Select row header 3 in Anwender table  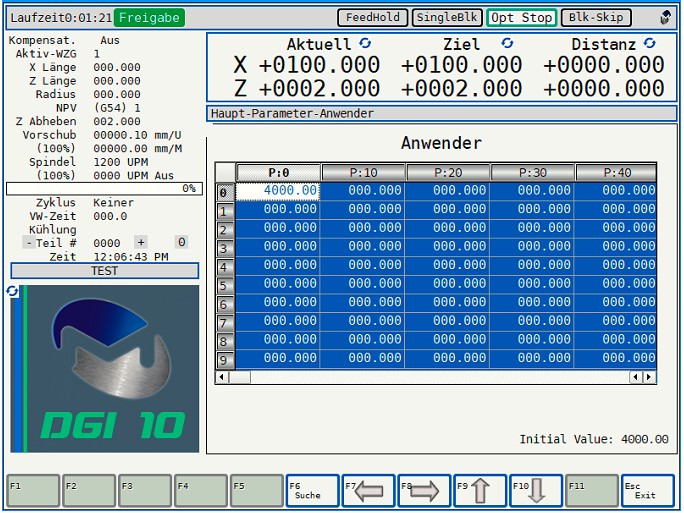(x=226, y=248)
